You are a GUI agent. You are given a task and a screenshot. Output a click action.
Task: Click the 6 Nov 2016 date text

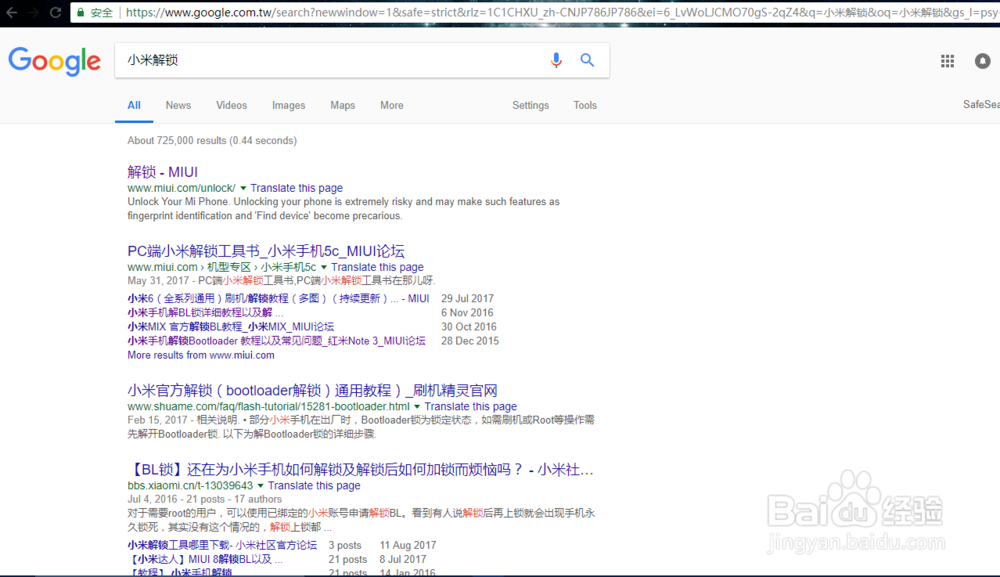pos(467,312)
